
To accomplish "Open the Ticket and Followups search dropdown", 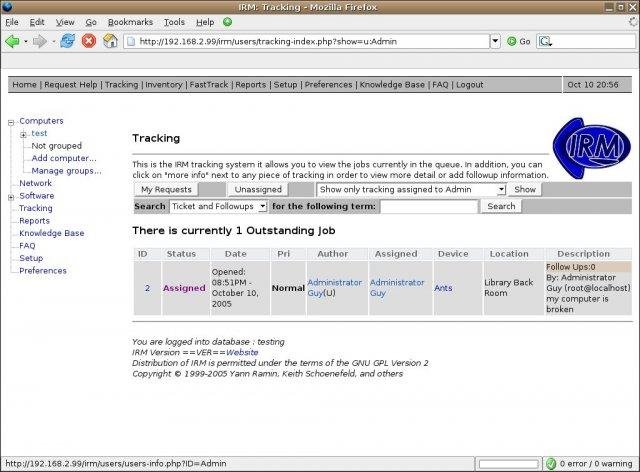I will click(x=218, y=206).
